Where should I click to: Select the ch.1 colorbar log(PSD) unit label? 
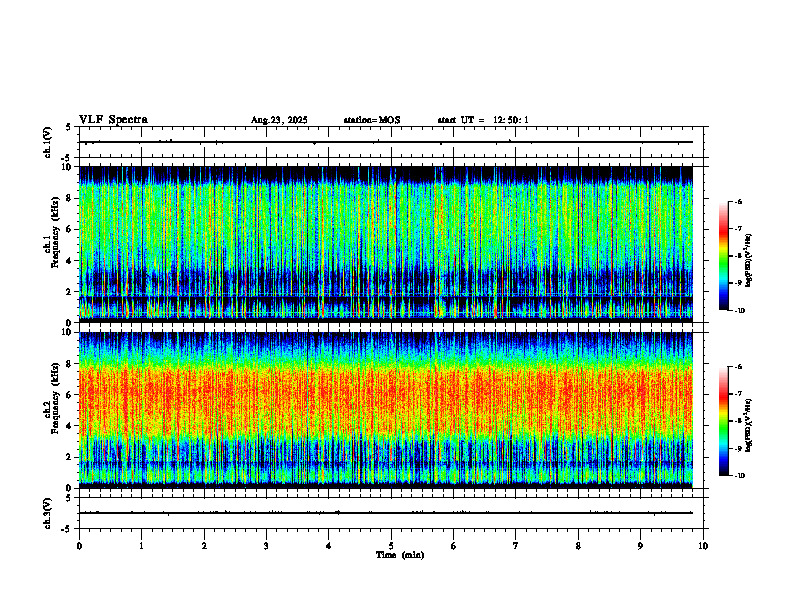pyautogui.click(x=749, y=261)
